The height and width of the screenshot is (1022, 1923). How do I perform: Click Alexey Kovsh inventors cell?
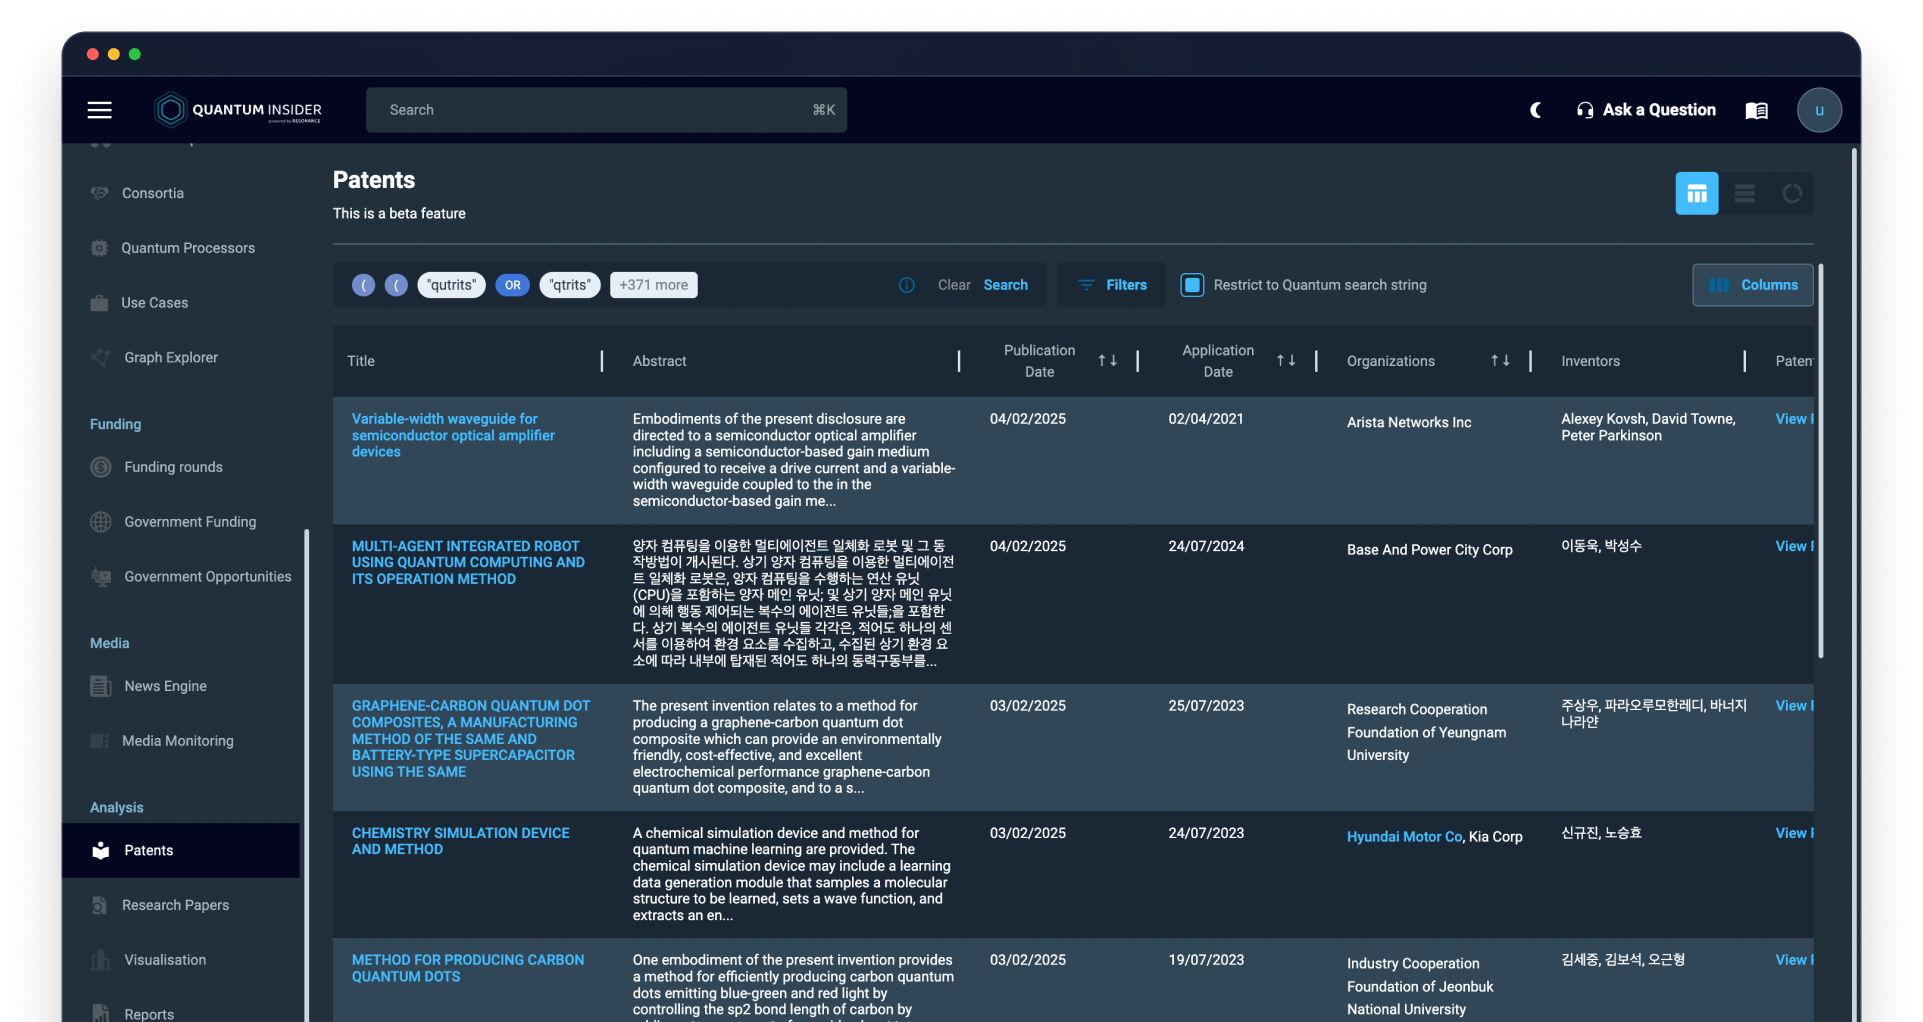pos(1648,427)
